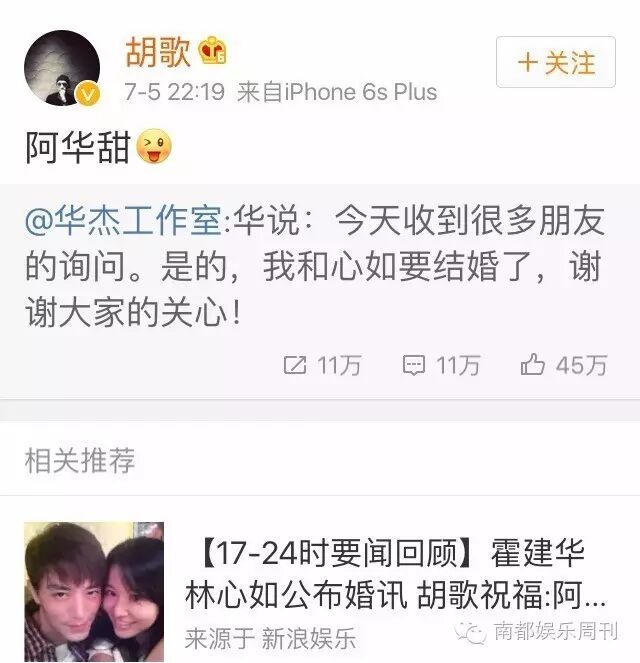Viewport: 640px width, 663px height.
Task: Tap the WeChat logo watermark icon
Action: tap(470, 633)
